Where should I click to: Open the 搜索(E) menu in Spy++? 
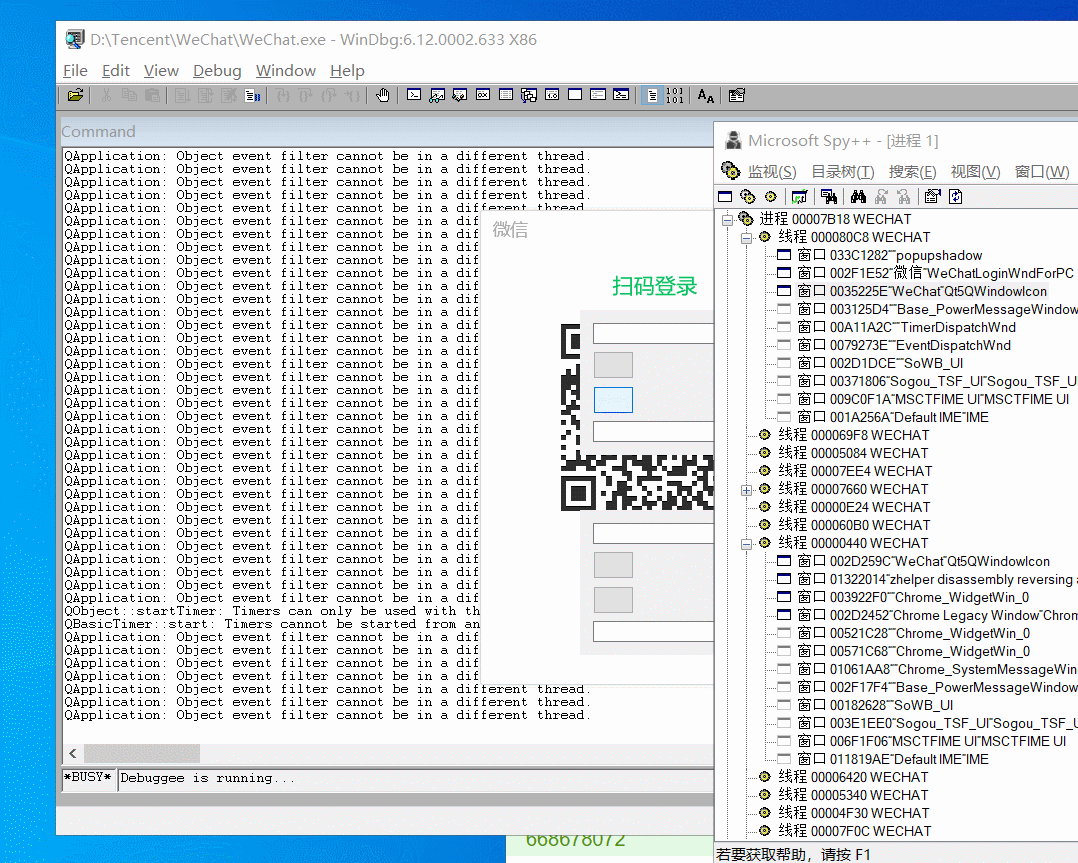912,171
